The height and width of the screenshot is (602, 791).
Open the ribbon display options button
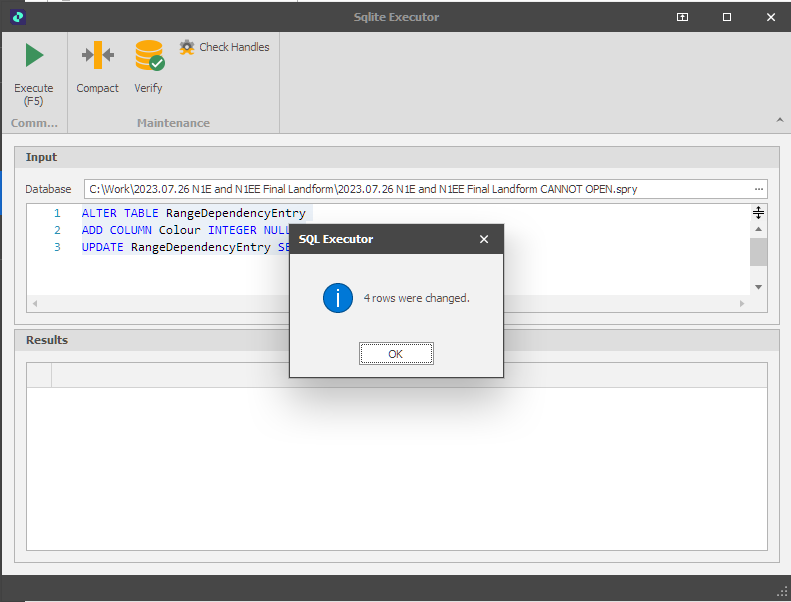tap(682, 17)
